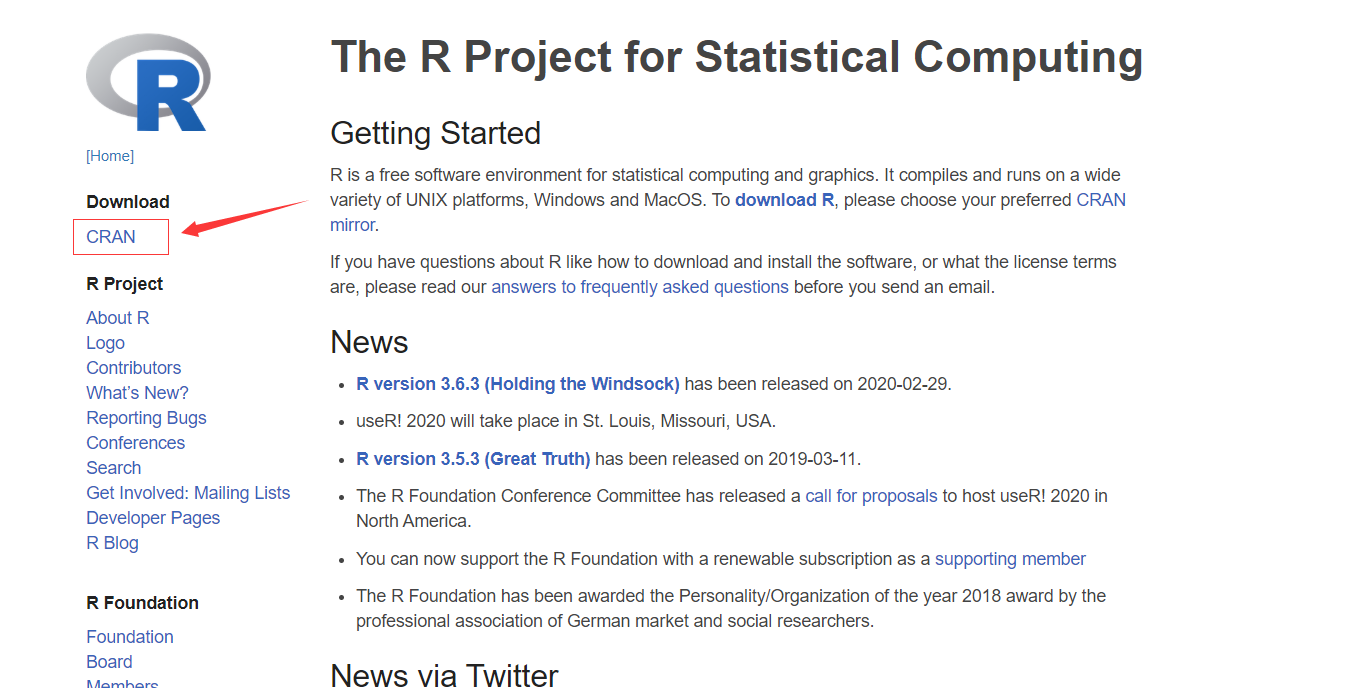Open Get Involved: Mailing Lists
This screenshot has height=688, width=1362.
click(x=188, y=493)
